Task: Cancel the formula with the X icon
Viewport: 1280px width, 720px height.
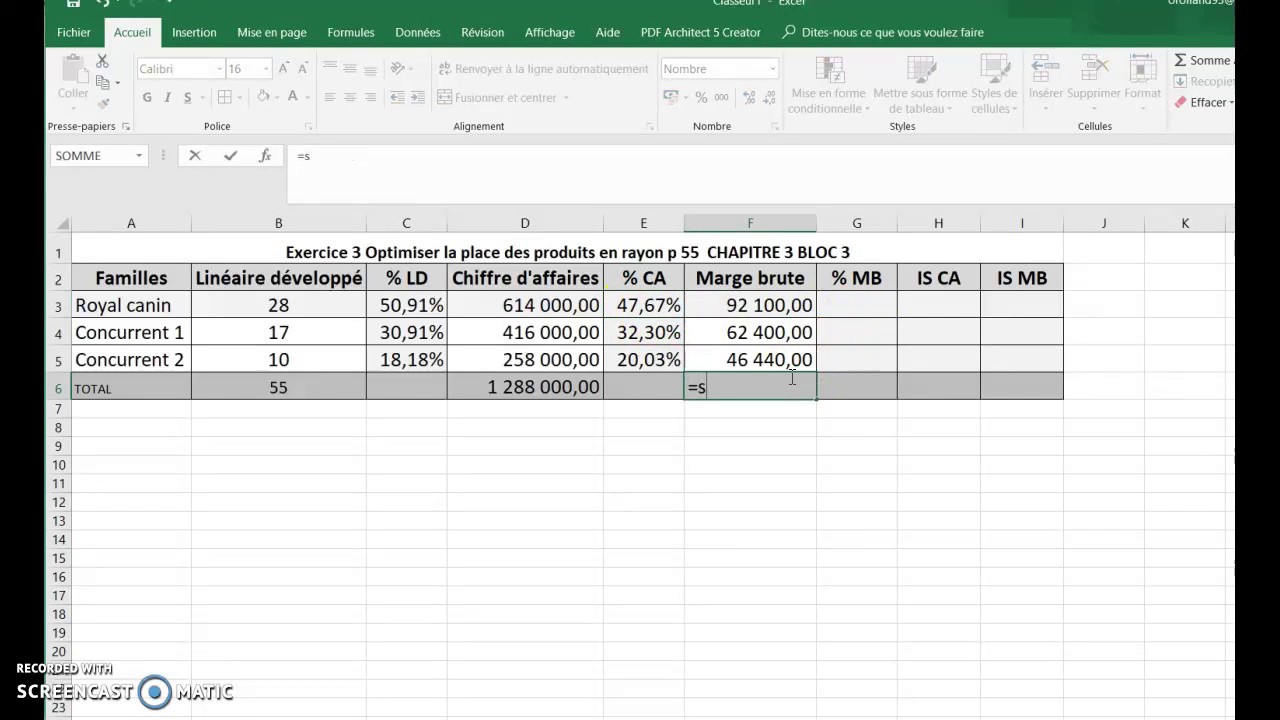Action: pyautogui.click(x=195, y=156)
